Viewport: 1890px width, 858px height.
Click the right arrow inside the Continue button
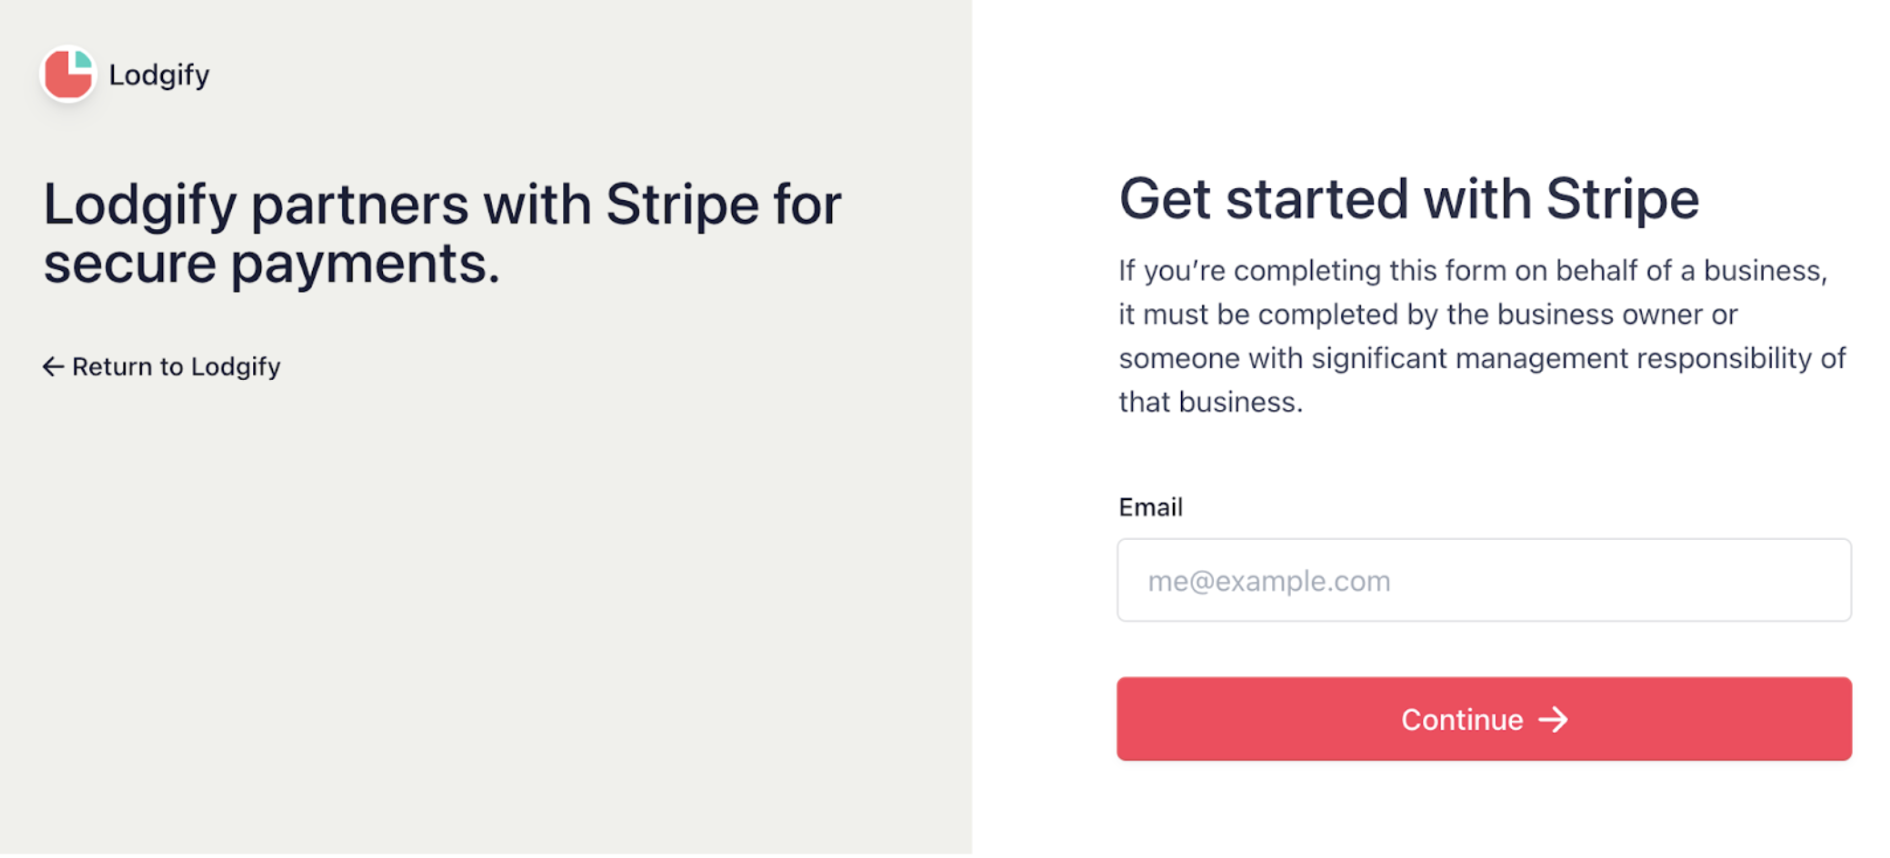[1553, 720]
